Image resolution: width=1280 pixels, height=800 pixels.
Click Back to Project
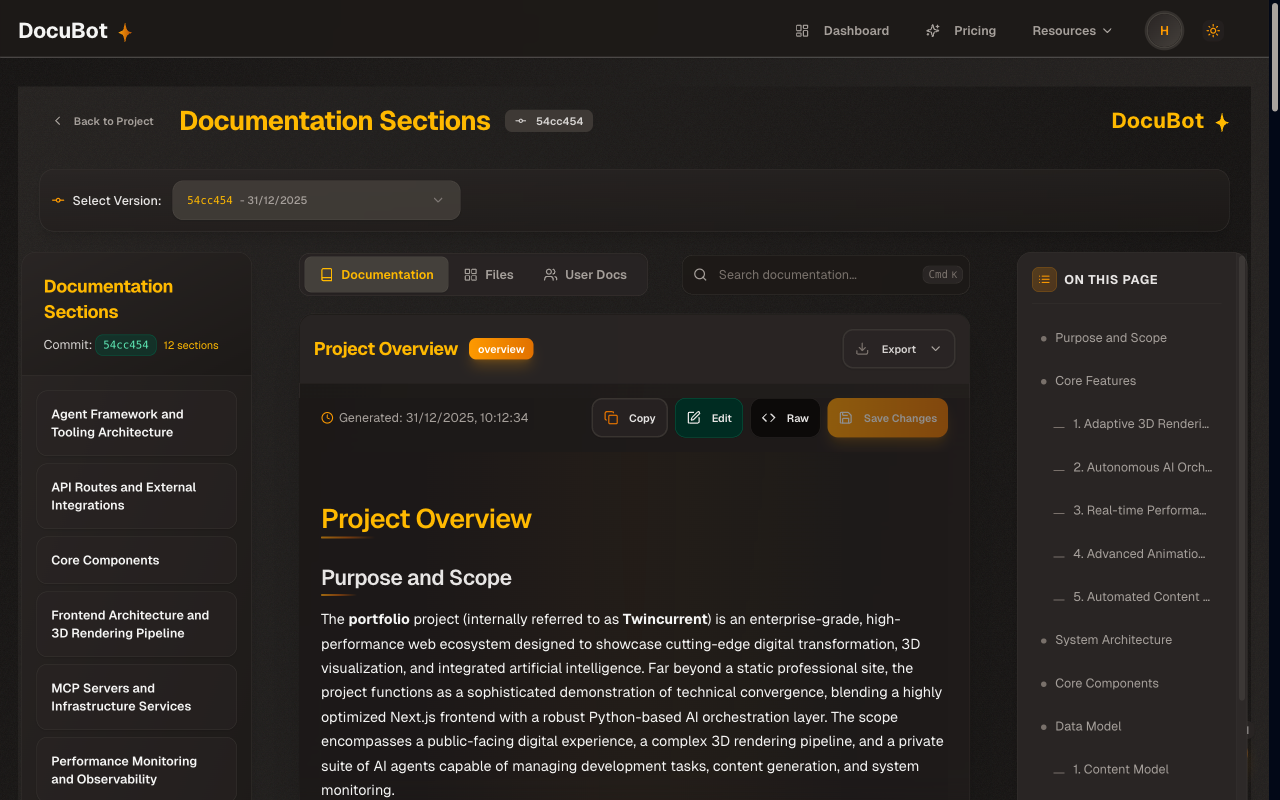click(103, 120)
